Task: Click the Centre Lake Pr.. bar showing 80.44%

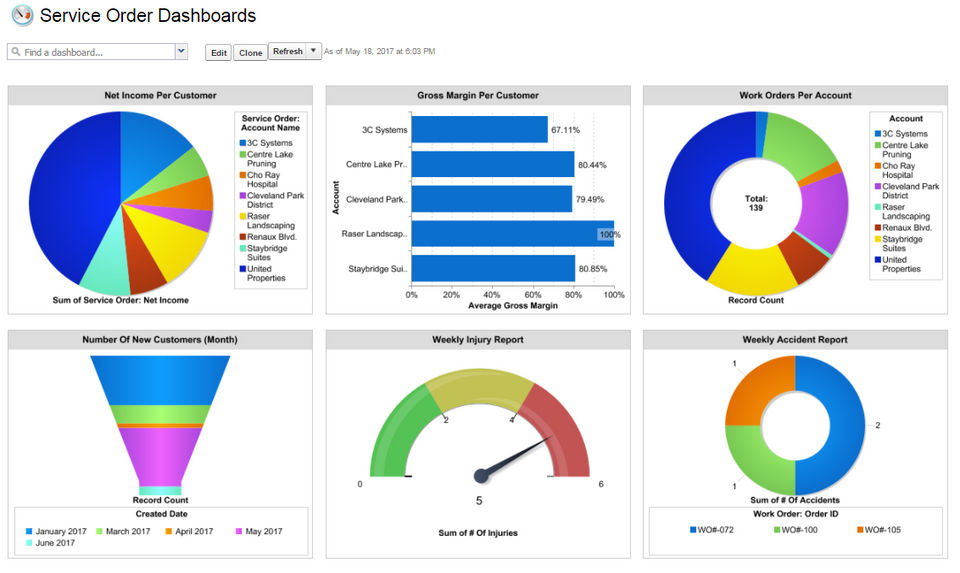Action: [x=493, y=164]
